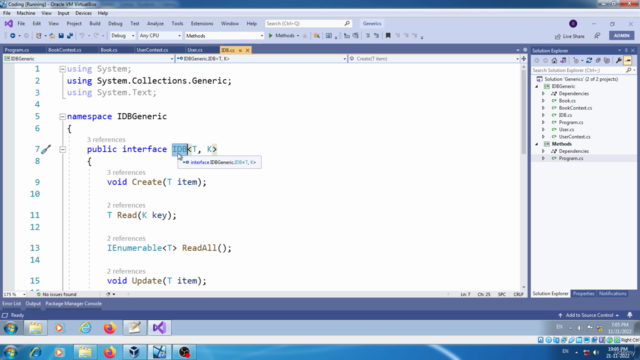The height and width of the screenshot is (360, 640).
Task: Expand IDBGeneric Dependencies node
Action: coord(543,93)
